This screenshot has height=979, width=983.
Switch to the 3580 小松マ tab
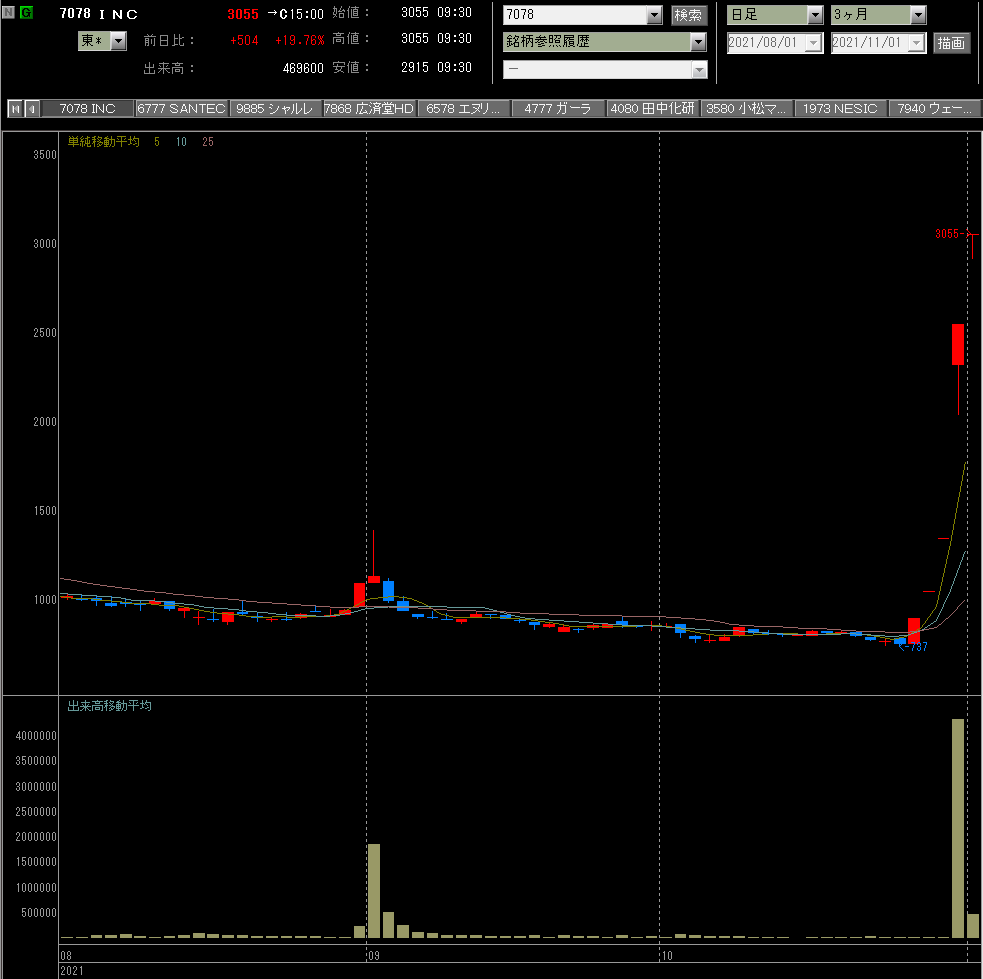tap(746, 108)
